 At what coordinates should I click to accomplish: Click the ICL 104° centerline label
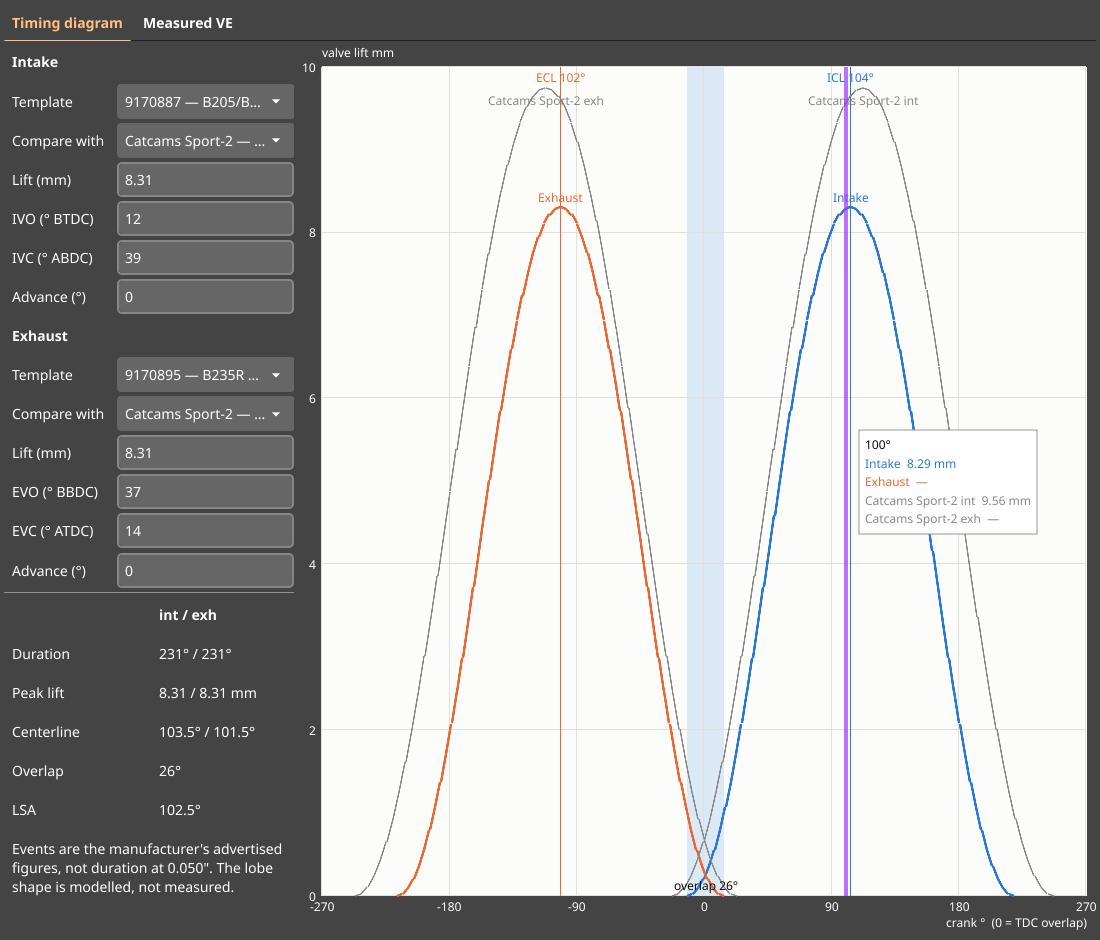pos(850,78)
